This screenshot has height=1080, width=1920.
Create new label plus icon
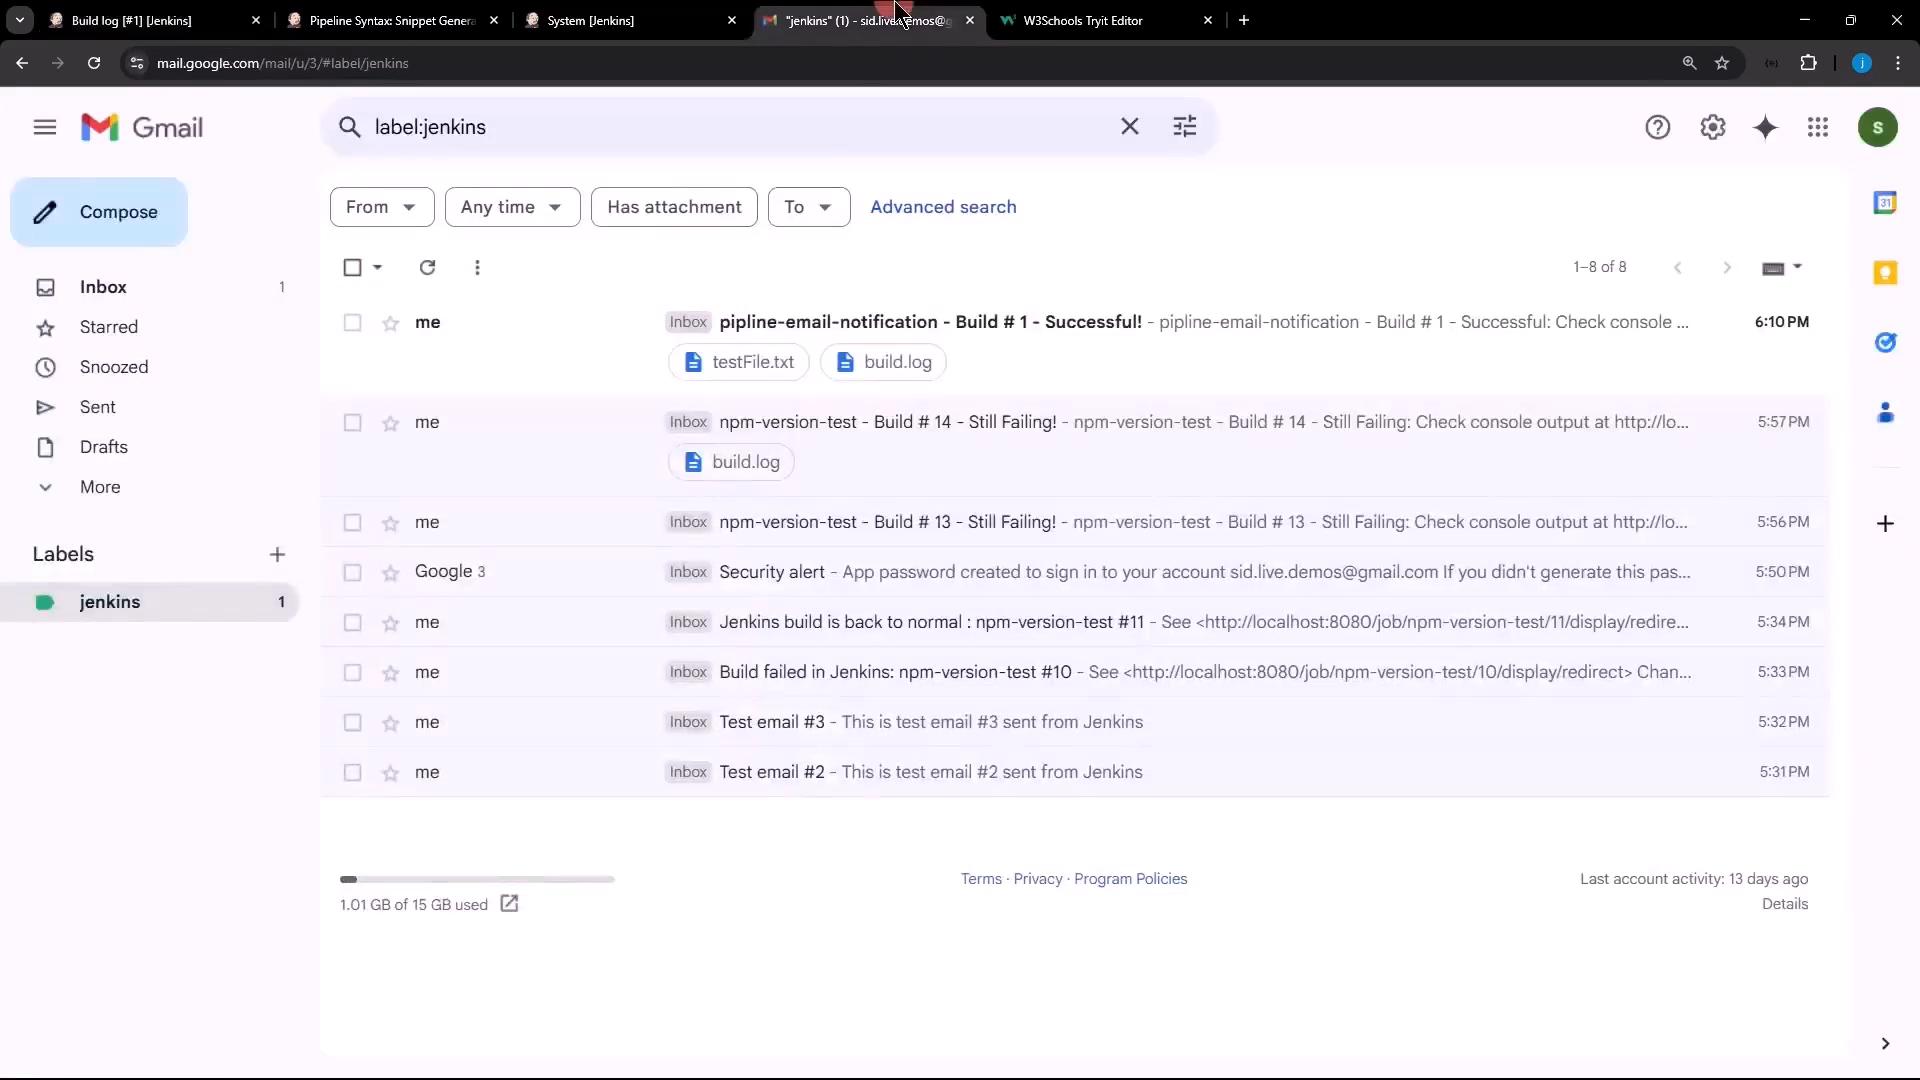point(277,554)
